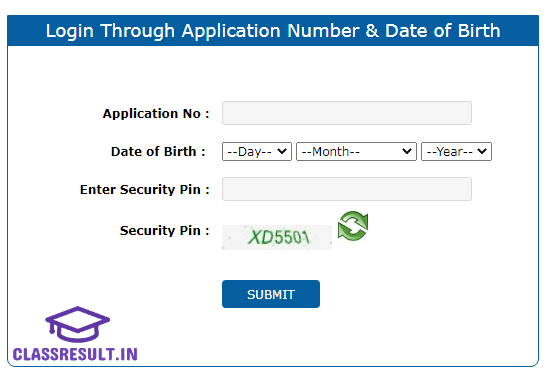The height and width of the screenshot is (373, 552).
Task: Click the graduation cap logo
Action: (77, 324)
